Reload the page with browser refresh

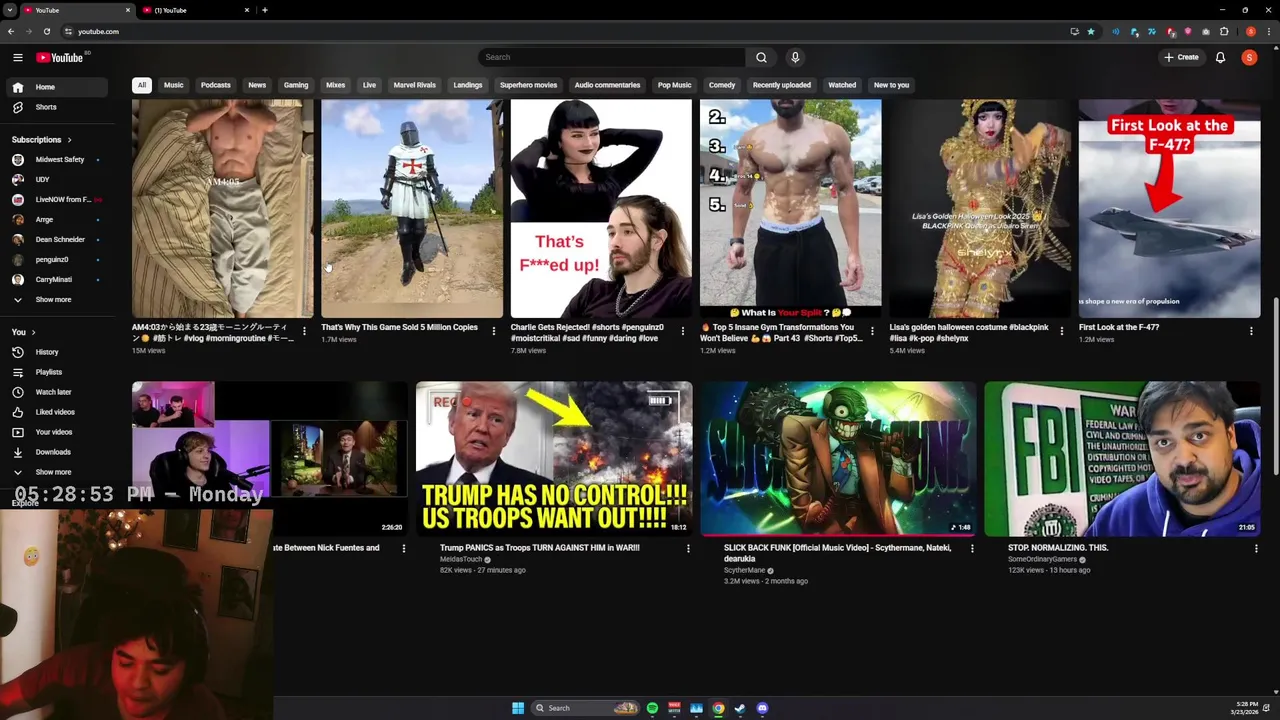(46, 31)
